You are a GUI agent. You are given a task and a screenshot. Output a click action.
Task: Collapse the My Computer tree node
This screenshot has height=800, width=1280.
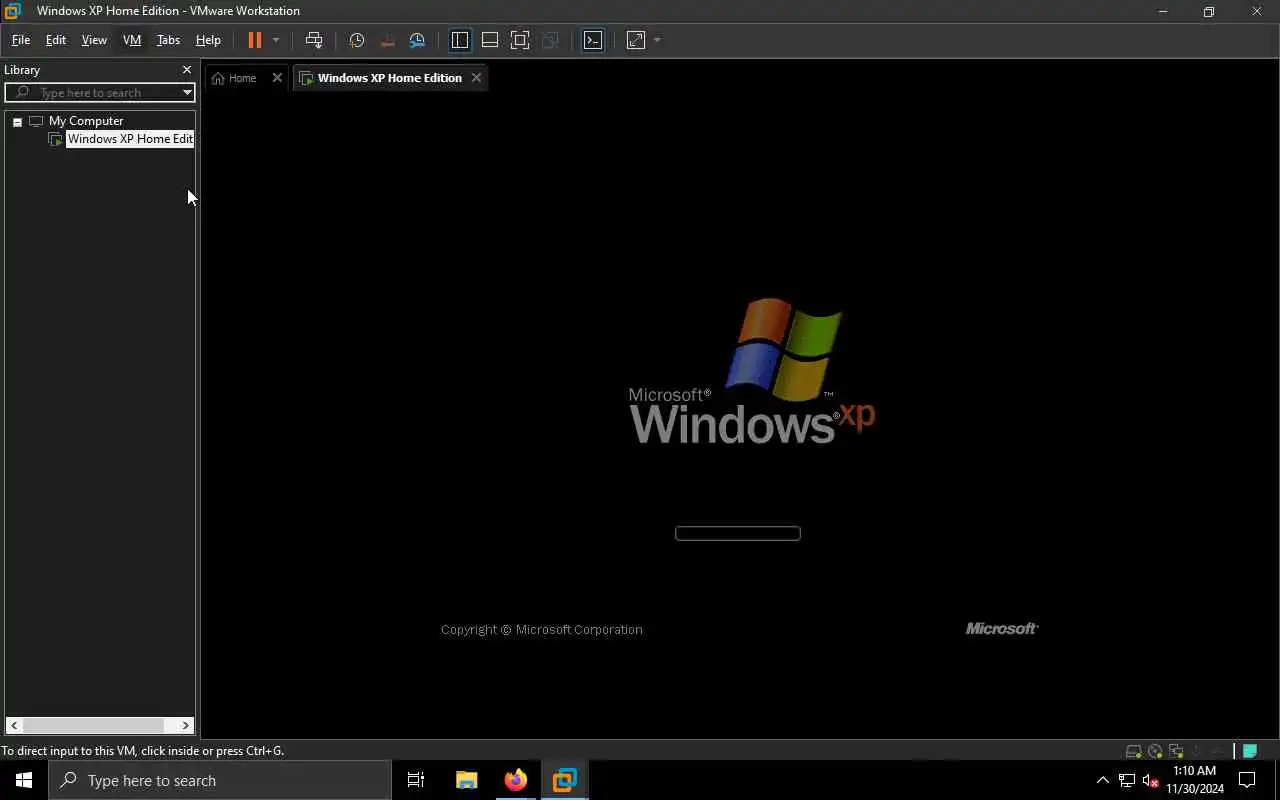point(17,121)
